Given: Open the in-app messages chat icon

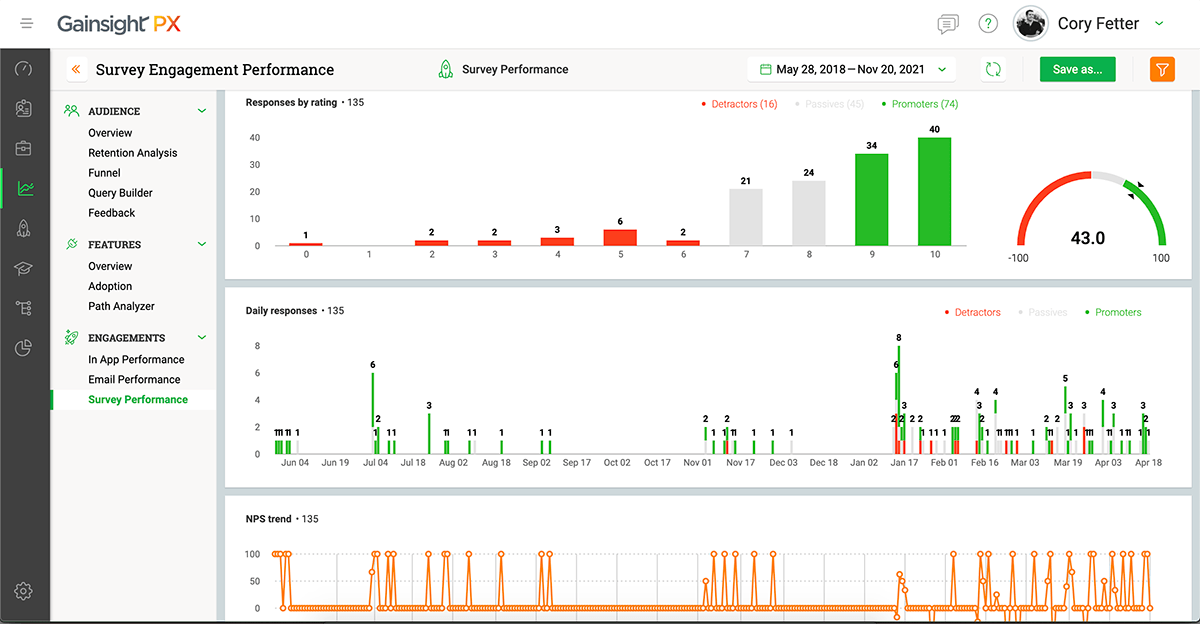Looking at the screenshot, I should tap(948, 23).
